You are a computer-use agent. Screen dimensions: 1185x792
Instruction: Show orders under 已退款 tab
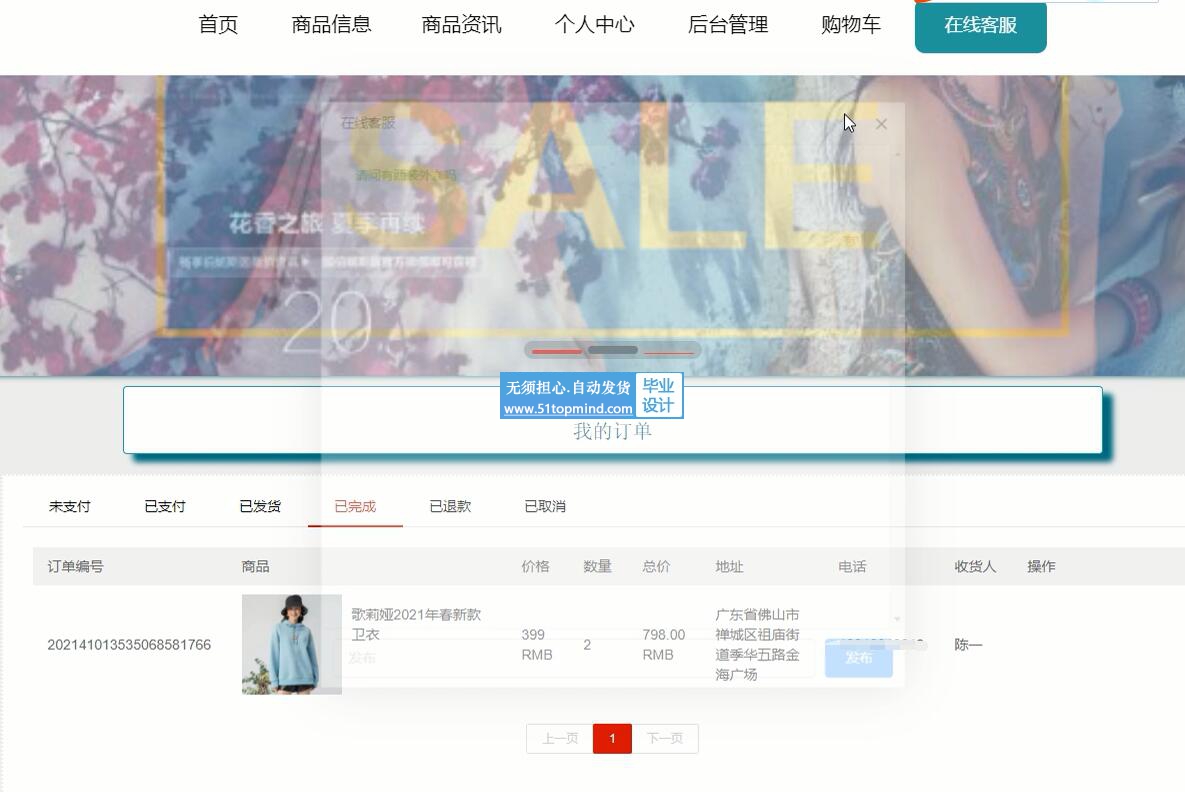(x=450, y=506)
